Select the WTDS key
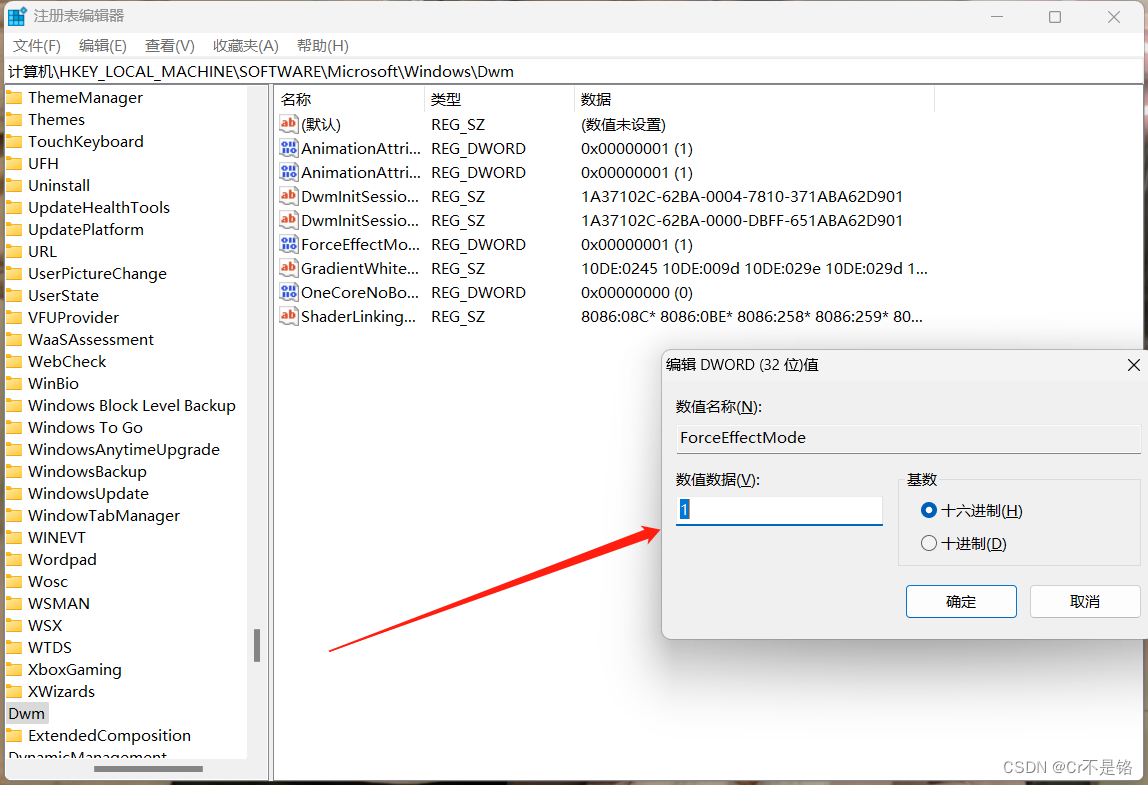Viewport: 1148px width, 785px height. pos(50,647)
